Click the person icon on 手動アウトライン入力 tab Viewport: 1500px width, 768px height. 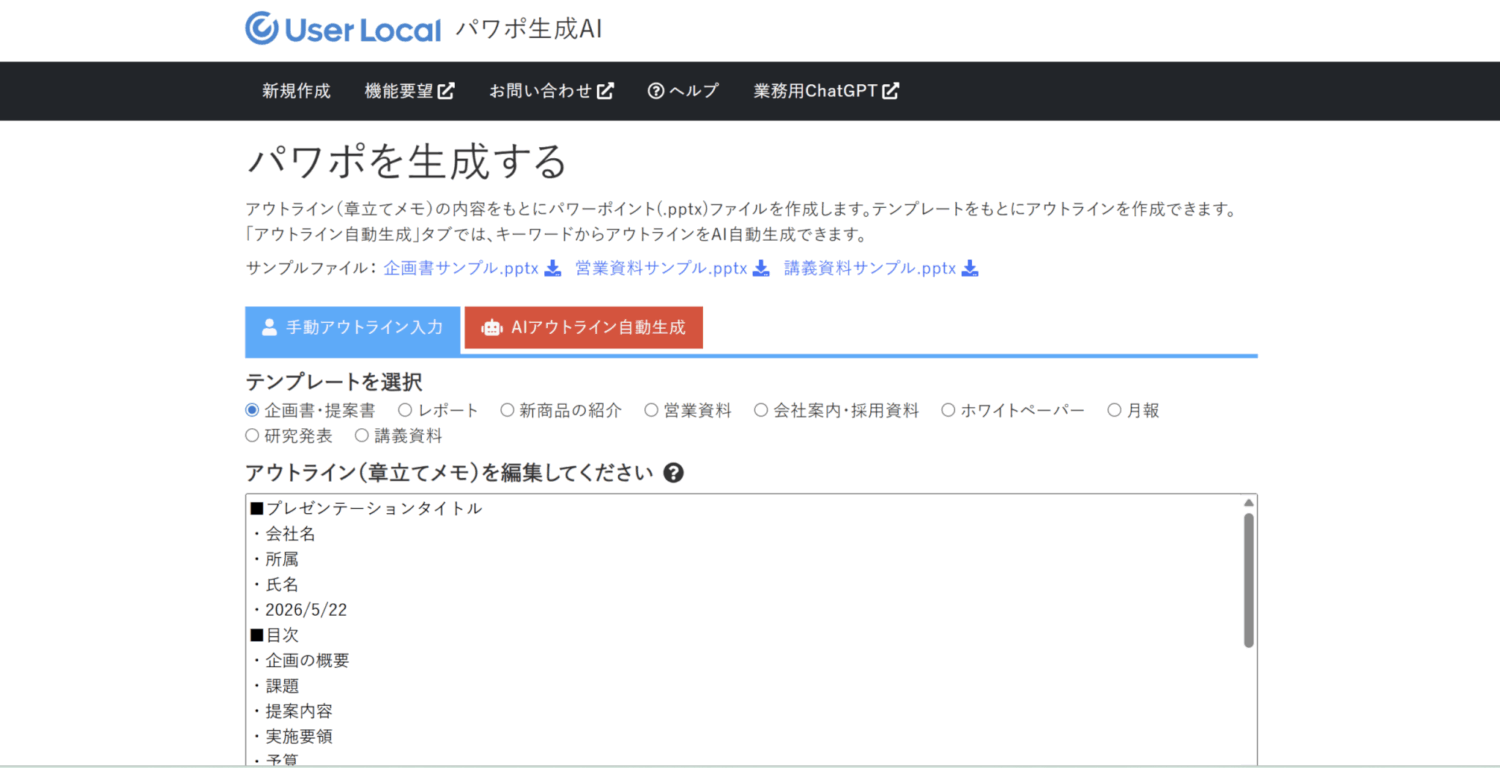[x=269, y=327]
